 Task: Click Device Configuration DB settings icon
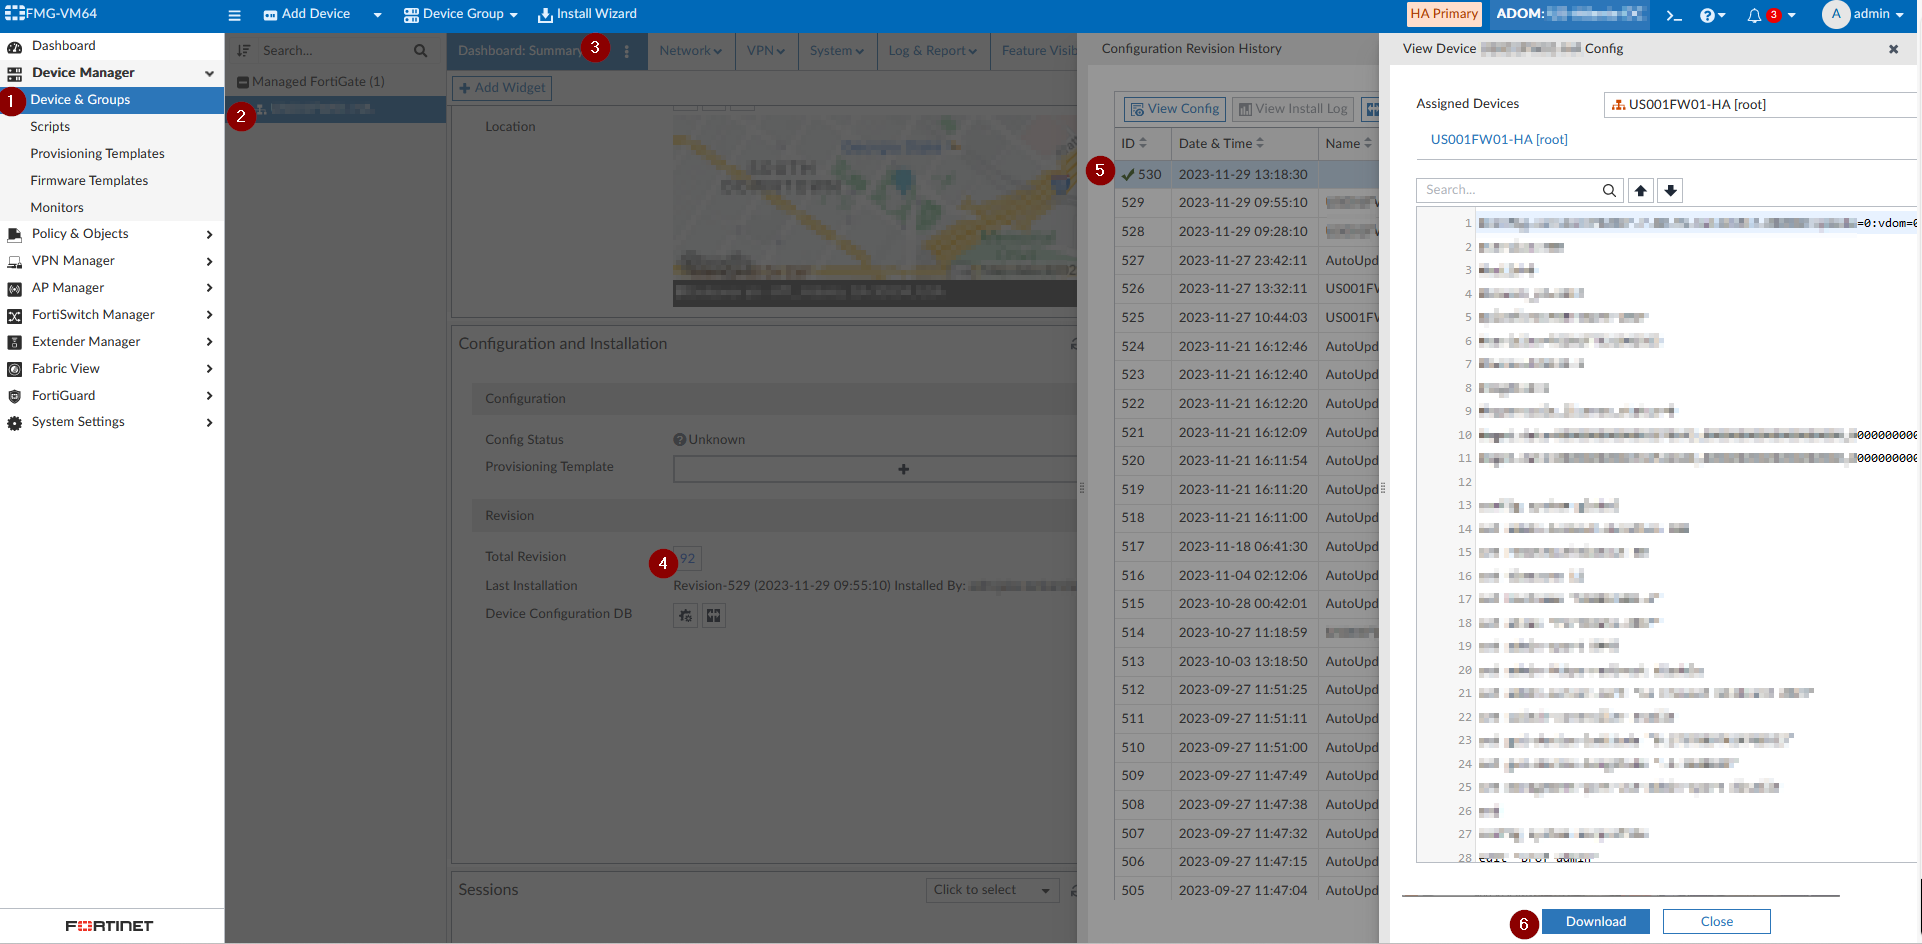685,615
